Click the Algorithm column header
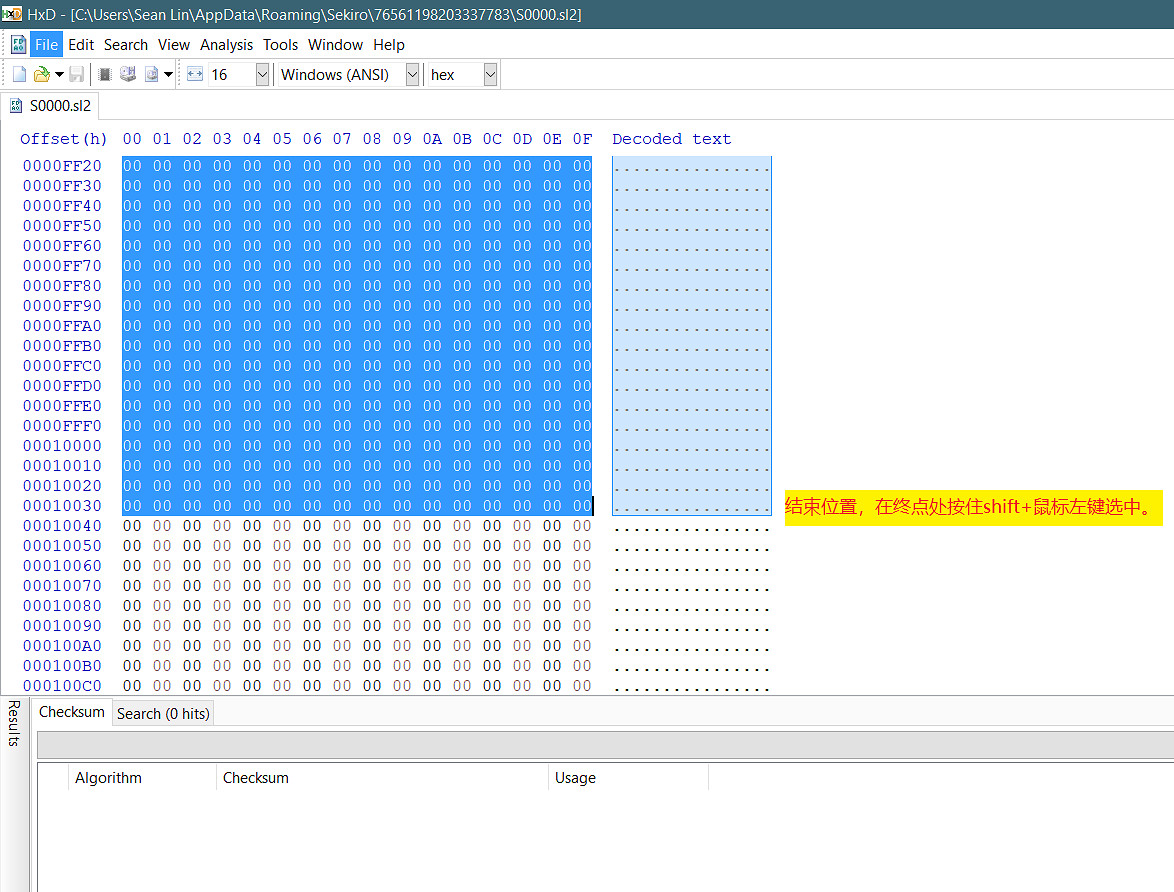1174x892 pixels. [x=108, y=777]
